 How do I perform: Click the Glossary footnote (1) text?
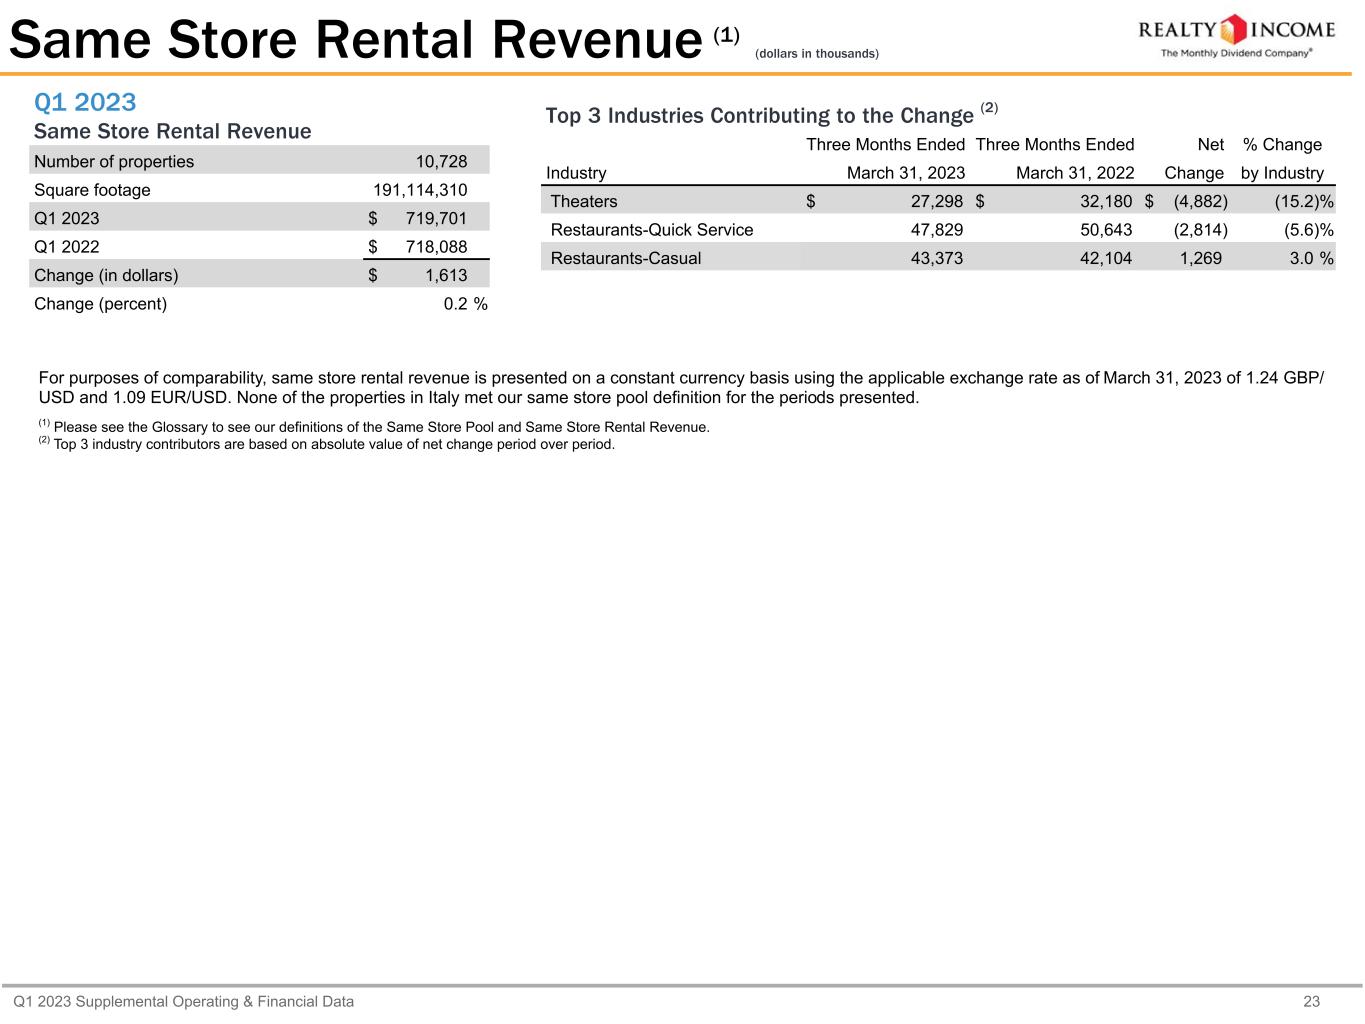click(x=380, y=427)
